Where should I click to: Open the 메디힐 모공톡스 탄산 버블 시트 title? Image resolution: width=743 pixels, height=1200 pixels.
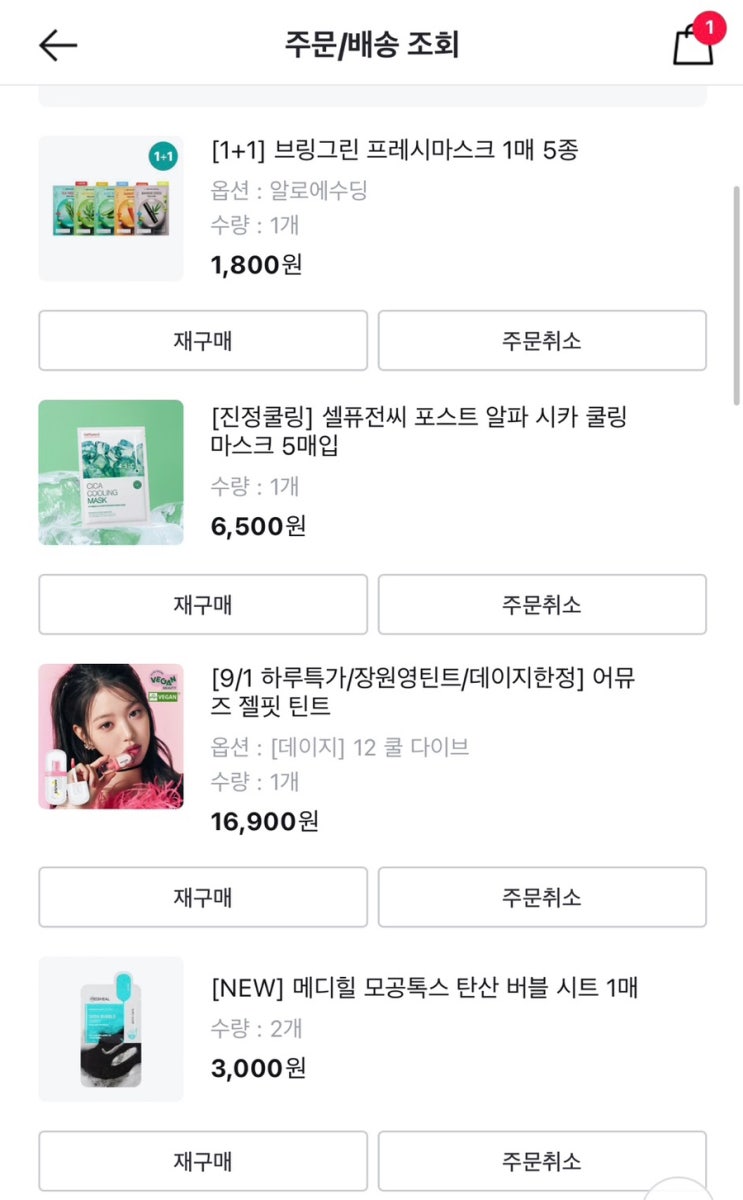425,988
